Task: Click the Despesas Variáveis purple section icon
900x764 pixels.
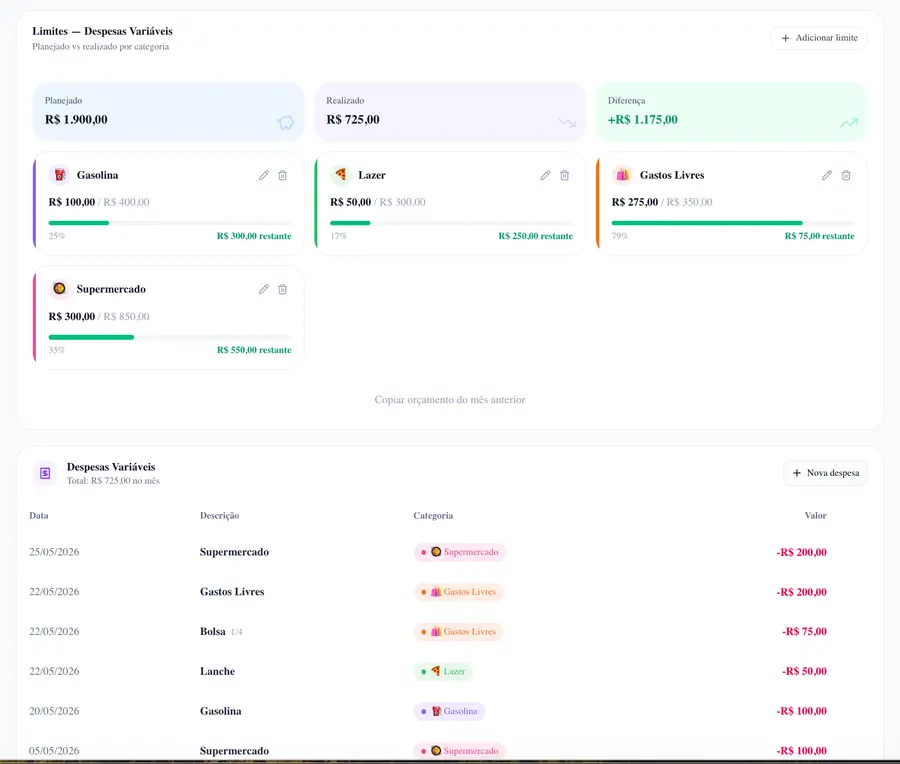Action: point(45,473)
